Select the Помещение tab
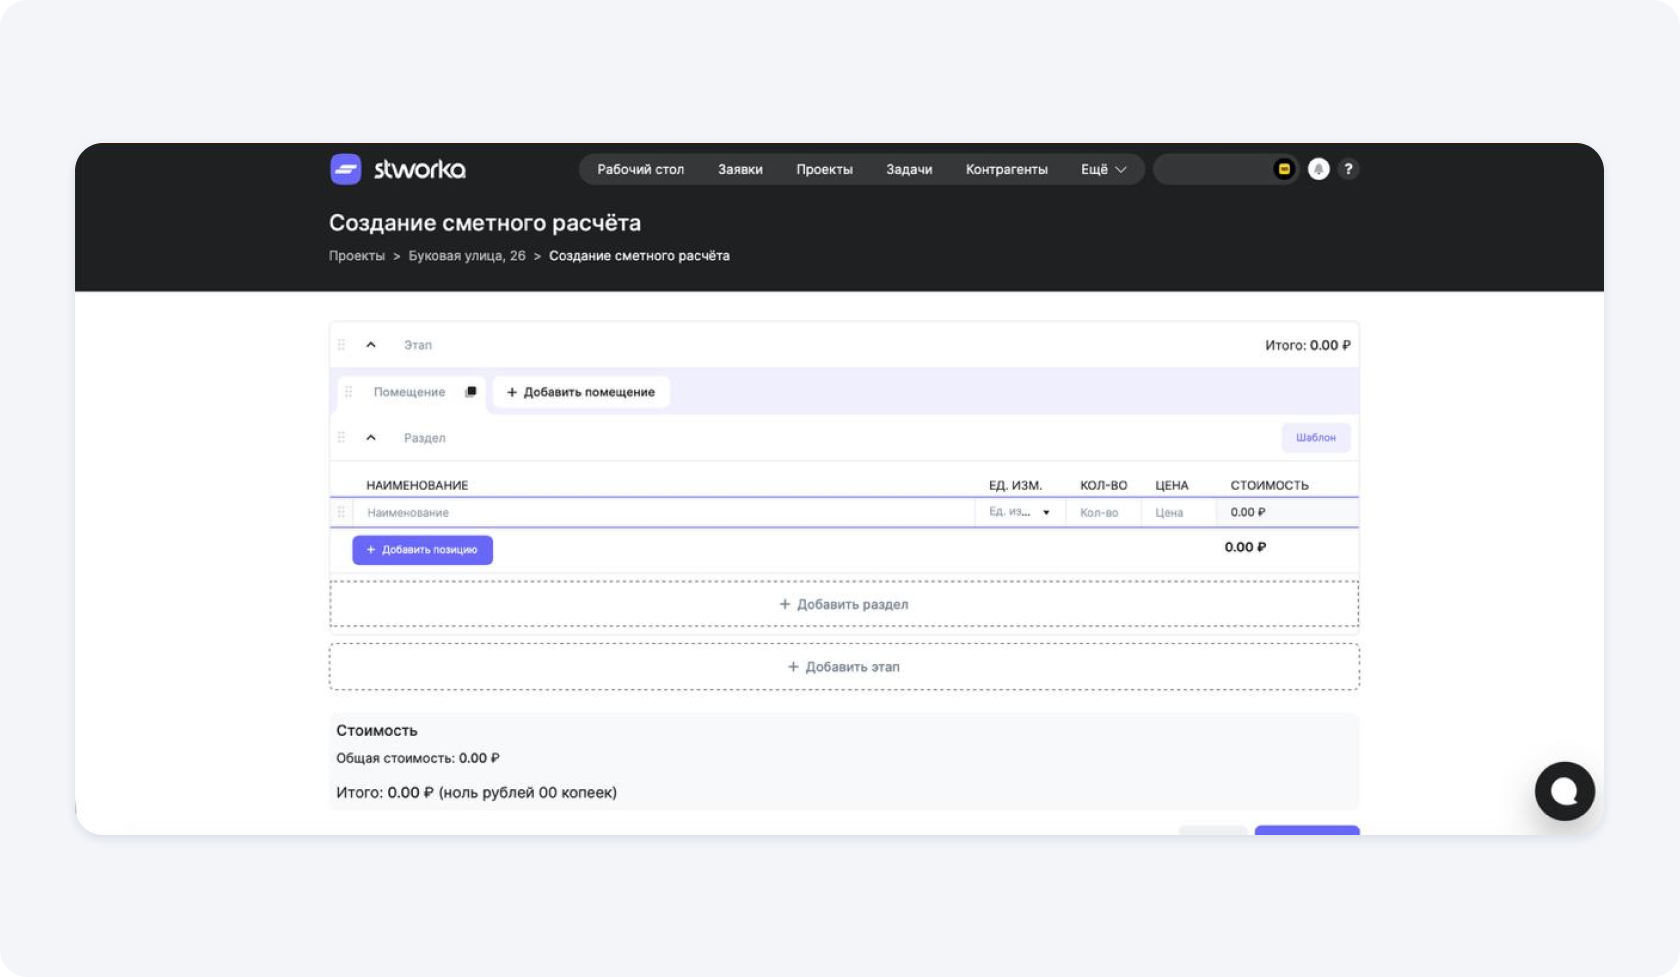Viewport: 1680px width, 977px height. tap(409, 392)
